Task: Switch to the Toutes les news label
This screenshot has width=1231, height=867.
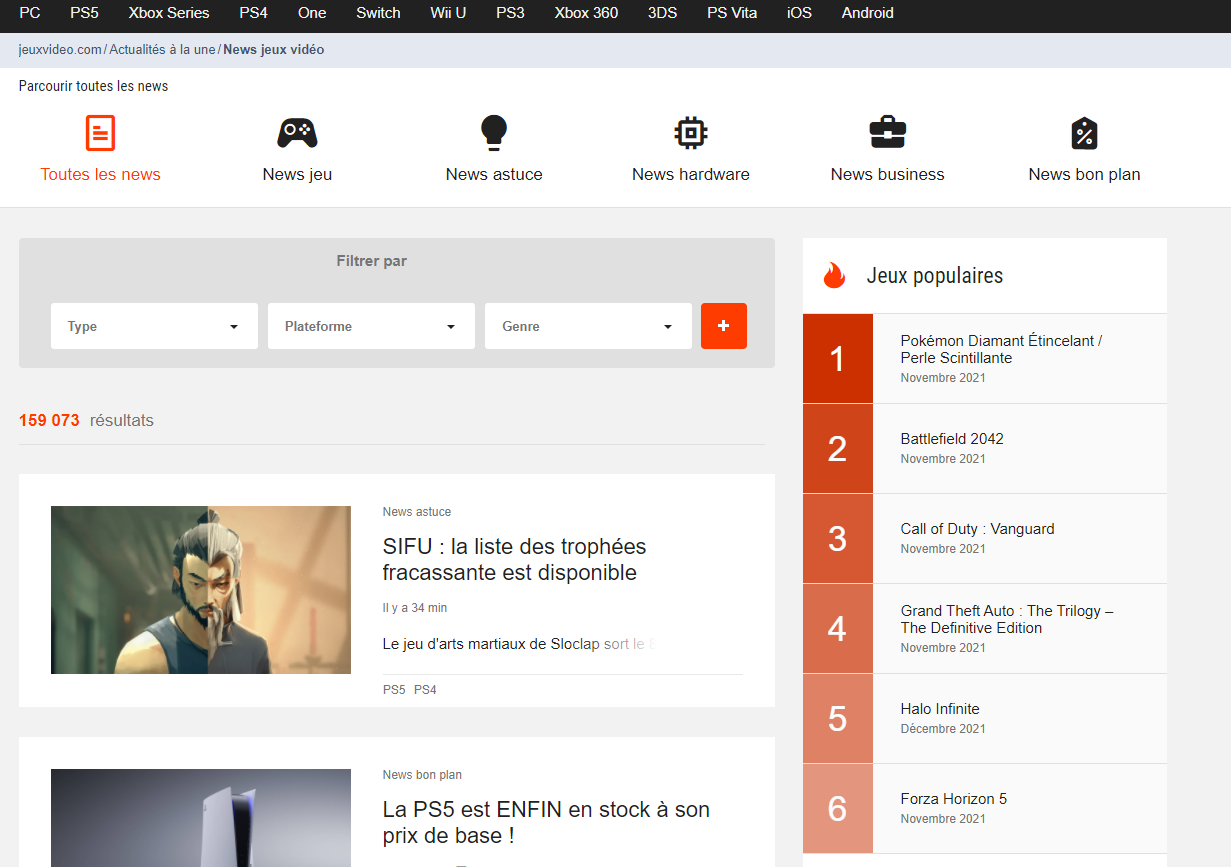Action: (x=100, y=174)
